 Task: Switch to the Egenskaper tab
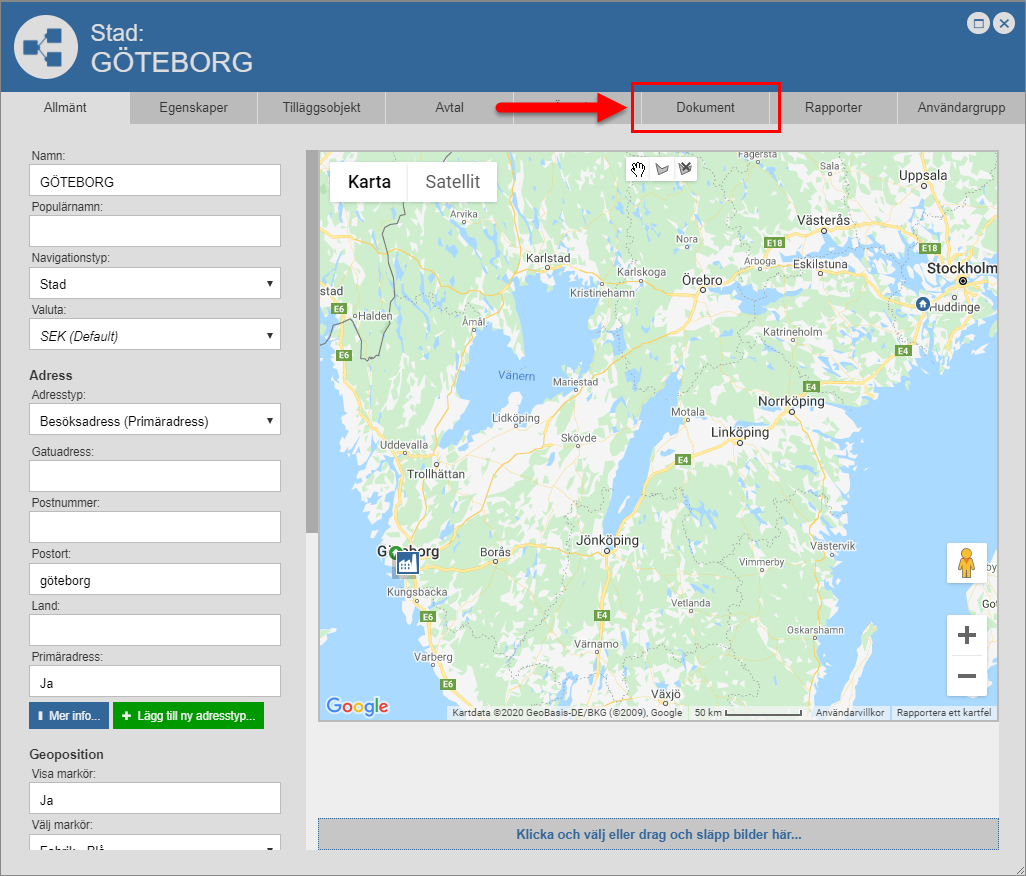point(194,108)
